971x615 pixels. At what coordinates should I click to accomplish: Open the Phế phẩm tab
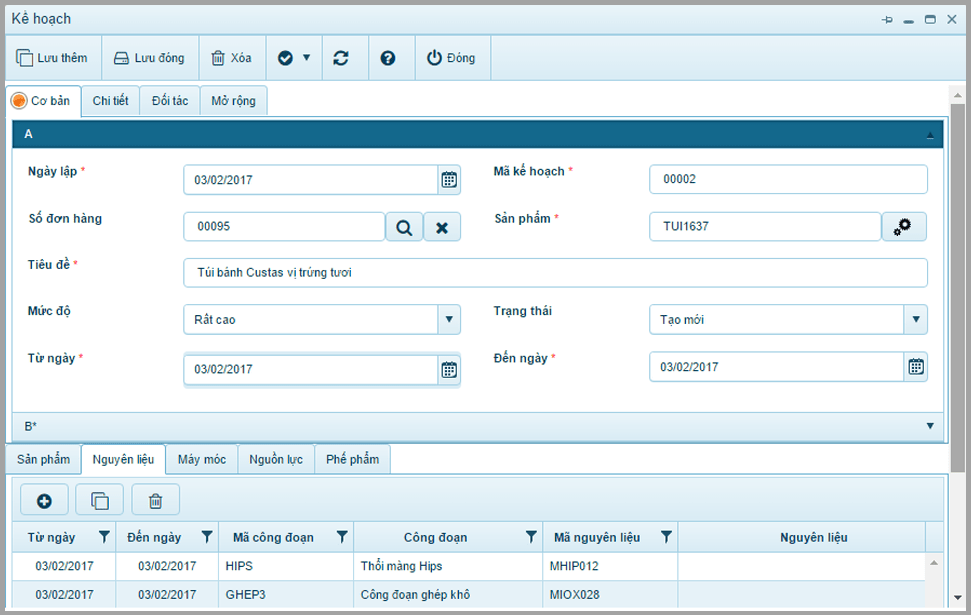(352, 460)
